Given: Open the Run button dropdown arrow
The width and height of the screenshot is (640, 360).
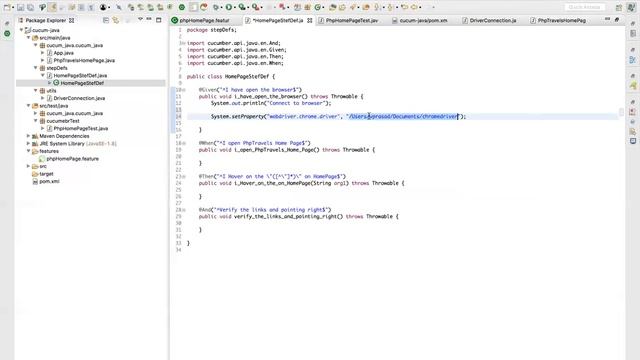Looking at the screenshot, I should click(x=234, y=8).
